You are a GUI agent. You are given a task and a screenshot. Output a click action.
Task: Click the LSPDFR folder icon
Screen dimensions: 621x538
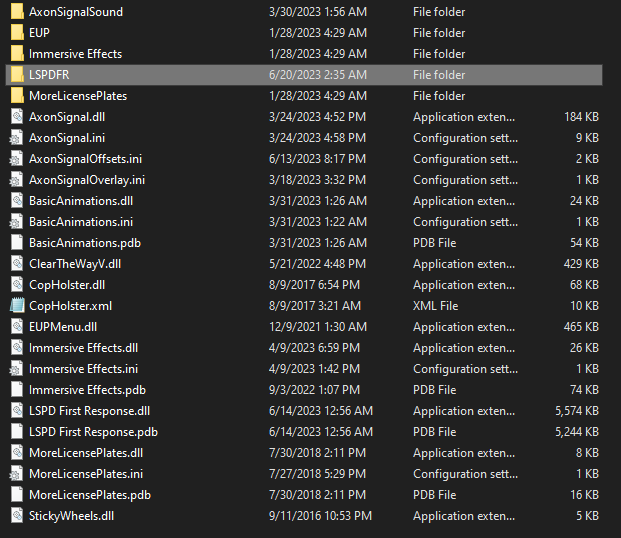[x=17, y=75]
